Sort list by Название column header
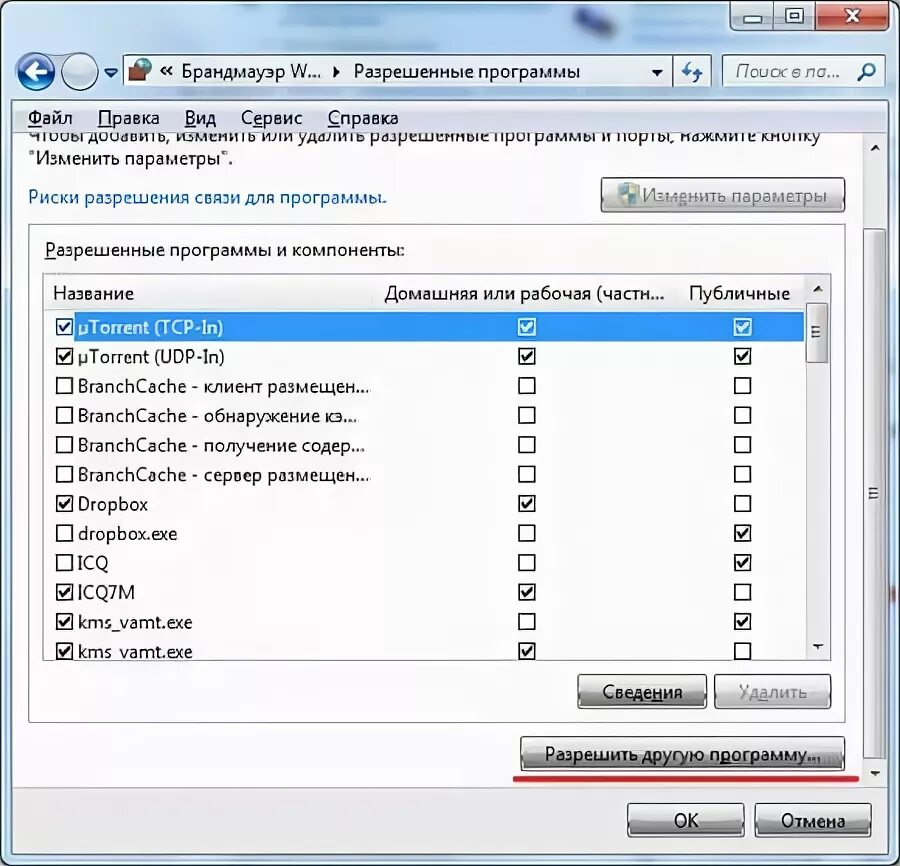 pyautogui.click(x=94, y=293)
